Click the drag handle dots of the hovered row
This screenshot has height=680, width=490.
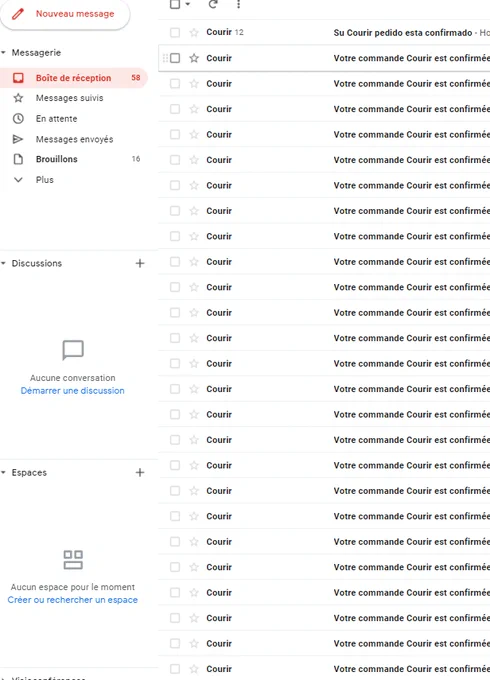pos(165,58)
